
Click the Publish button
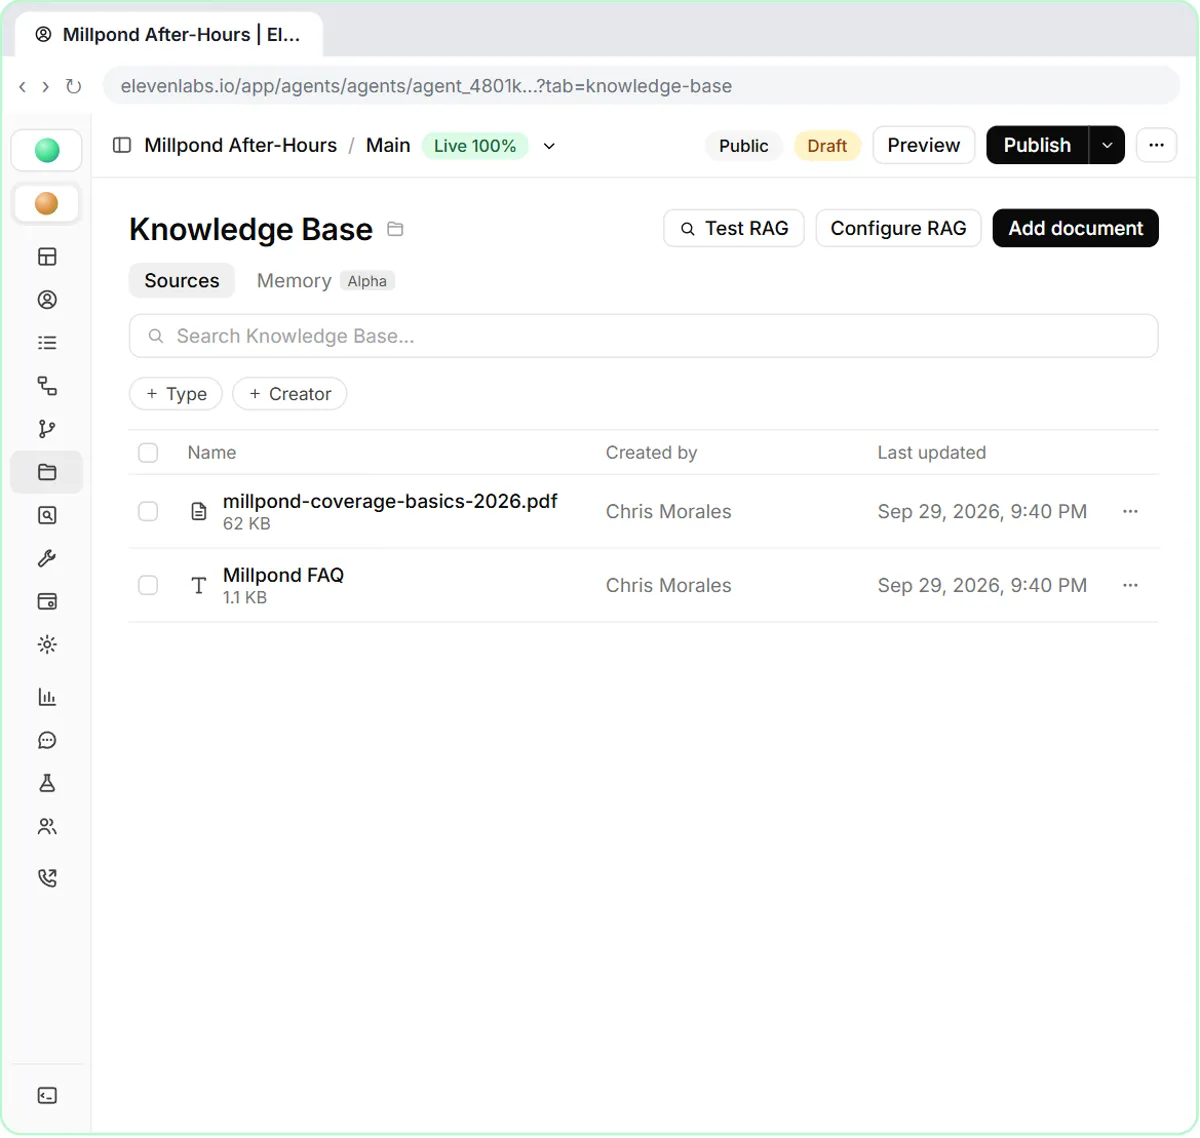[1037, 145]
